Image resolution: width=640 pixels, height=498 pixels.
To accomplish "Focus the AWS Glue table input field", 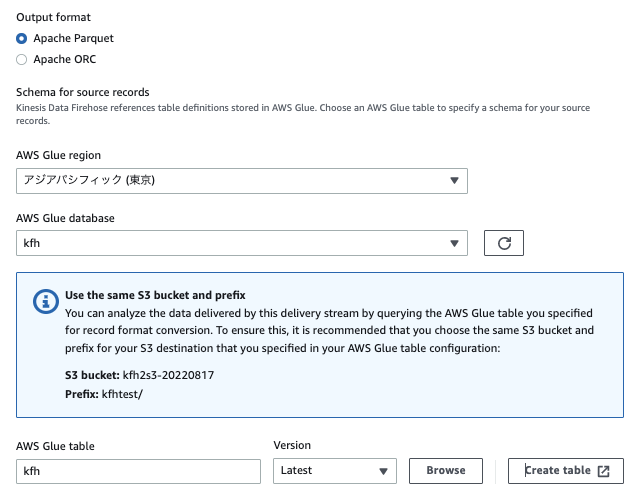I will click(138, 471).
